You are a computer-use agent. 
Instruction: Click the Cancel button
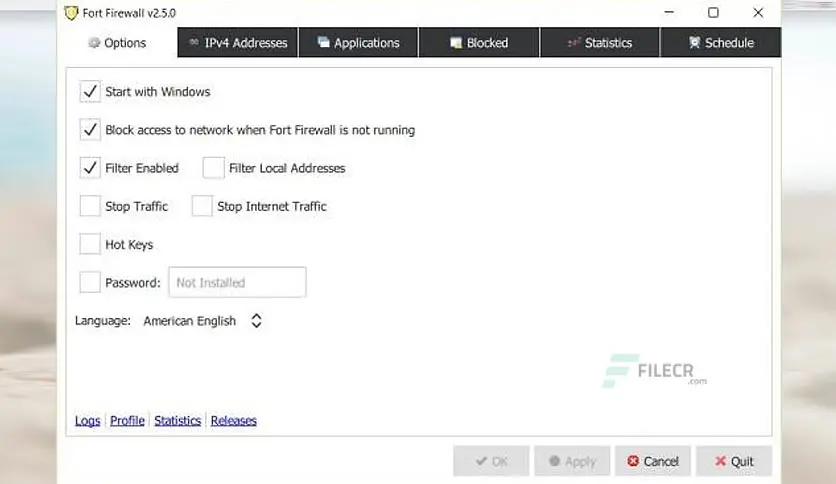tap(653, 461)
